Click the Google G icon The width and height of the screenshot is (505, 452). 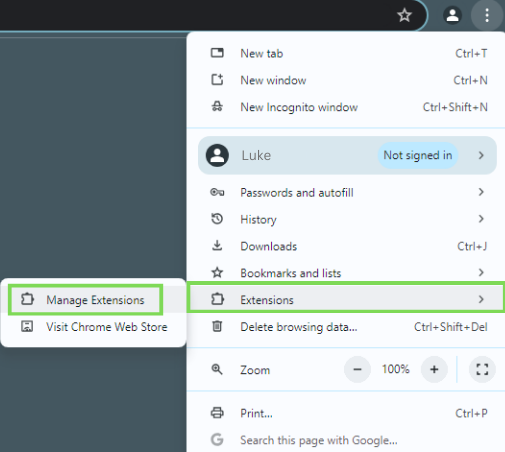coord(217,440)
